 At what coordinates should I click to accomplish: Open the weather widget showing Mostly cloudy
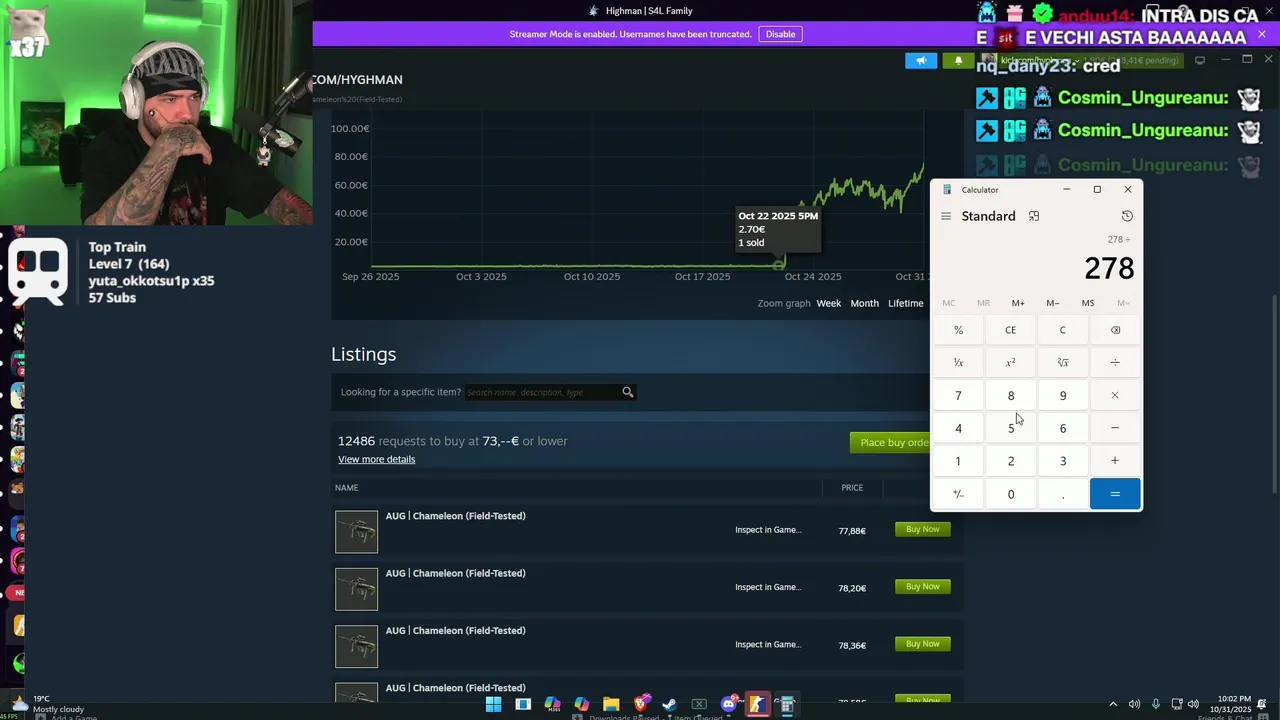47,704
